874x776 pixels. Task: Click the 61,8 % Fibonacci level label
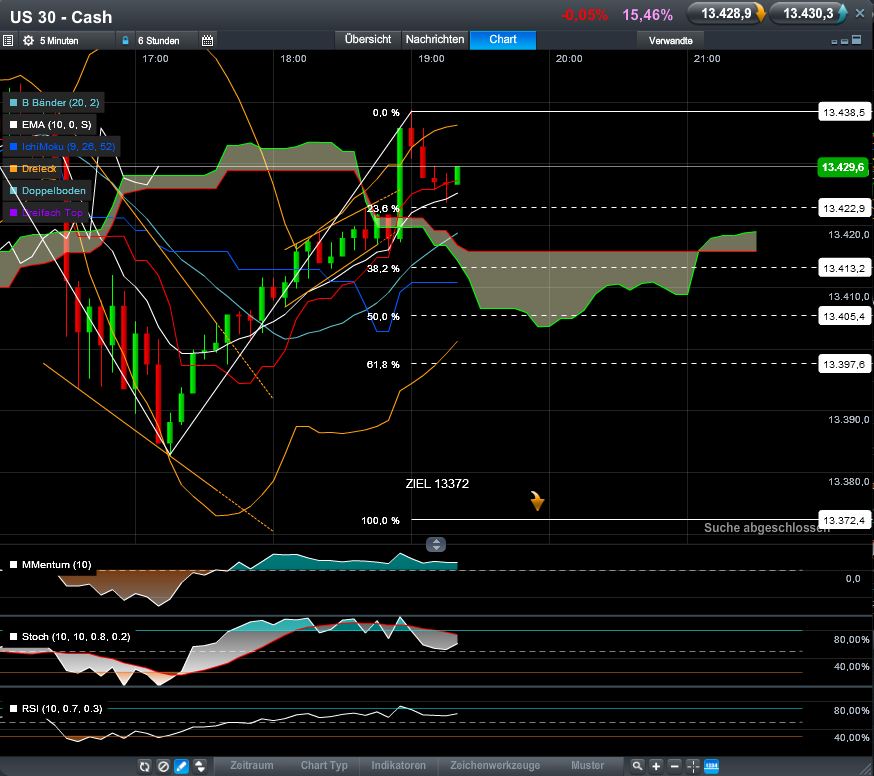point(383,365)
